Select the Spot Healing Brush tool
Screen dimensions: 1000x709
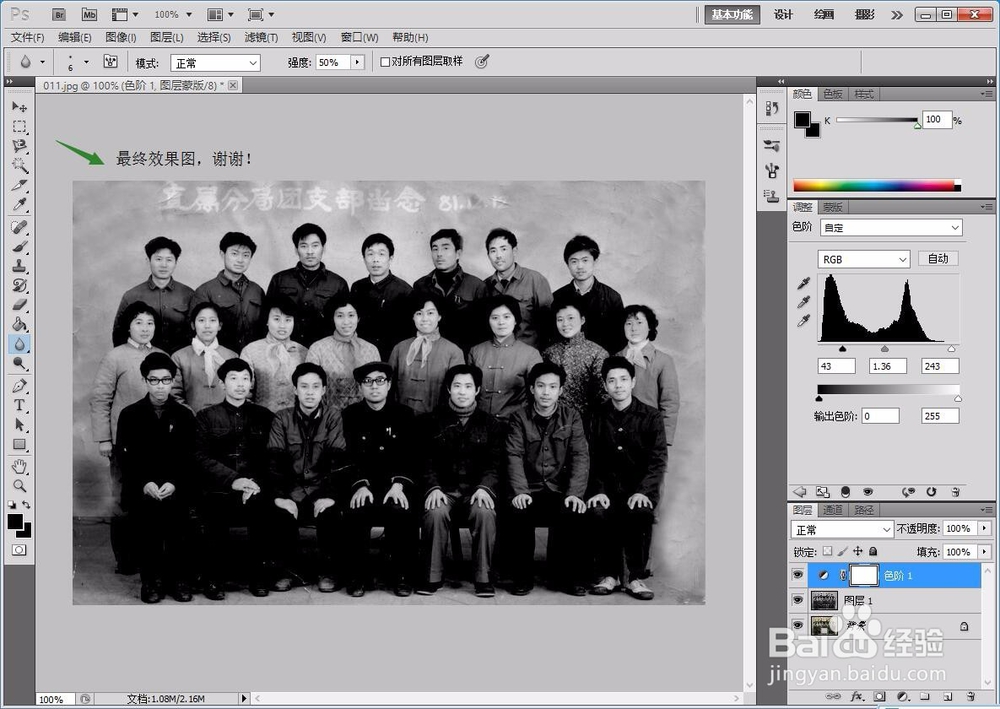click(x=19, y=227)
